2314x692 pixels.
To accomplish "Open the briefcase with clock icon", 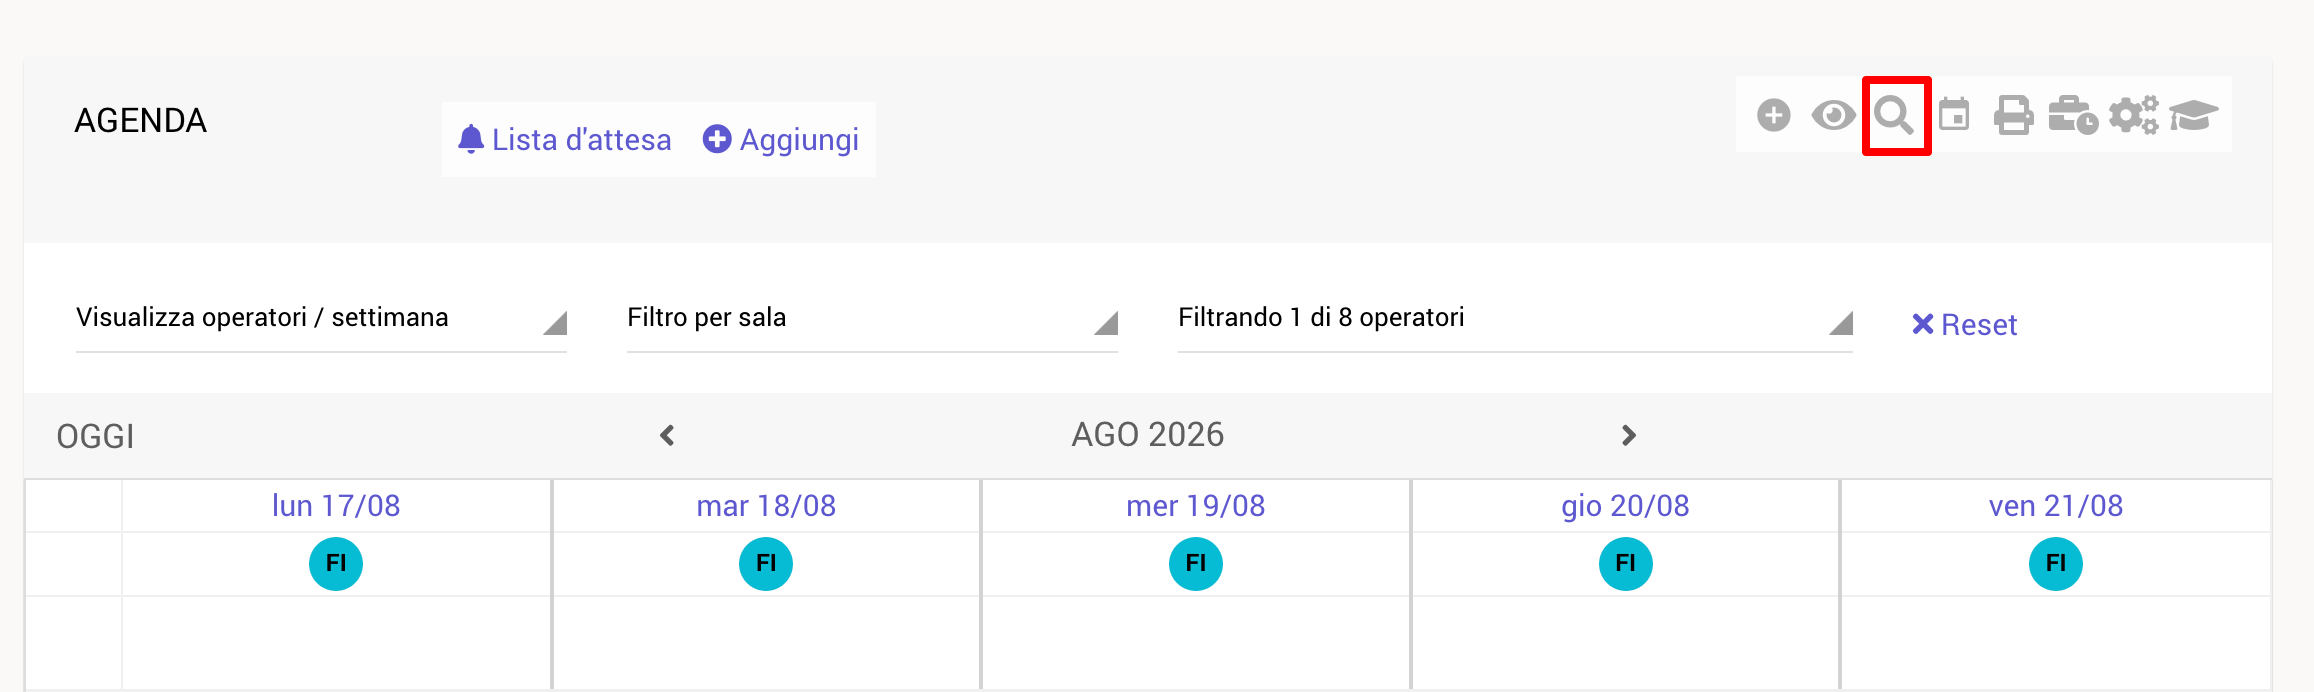I will pyautogui.click(x=2073, y=116).
